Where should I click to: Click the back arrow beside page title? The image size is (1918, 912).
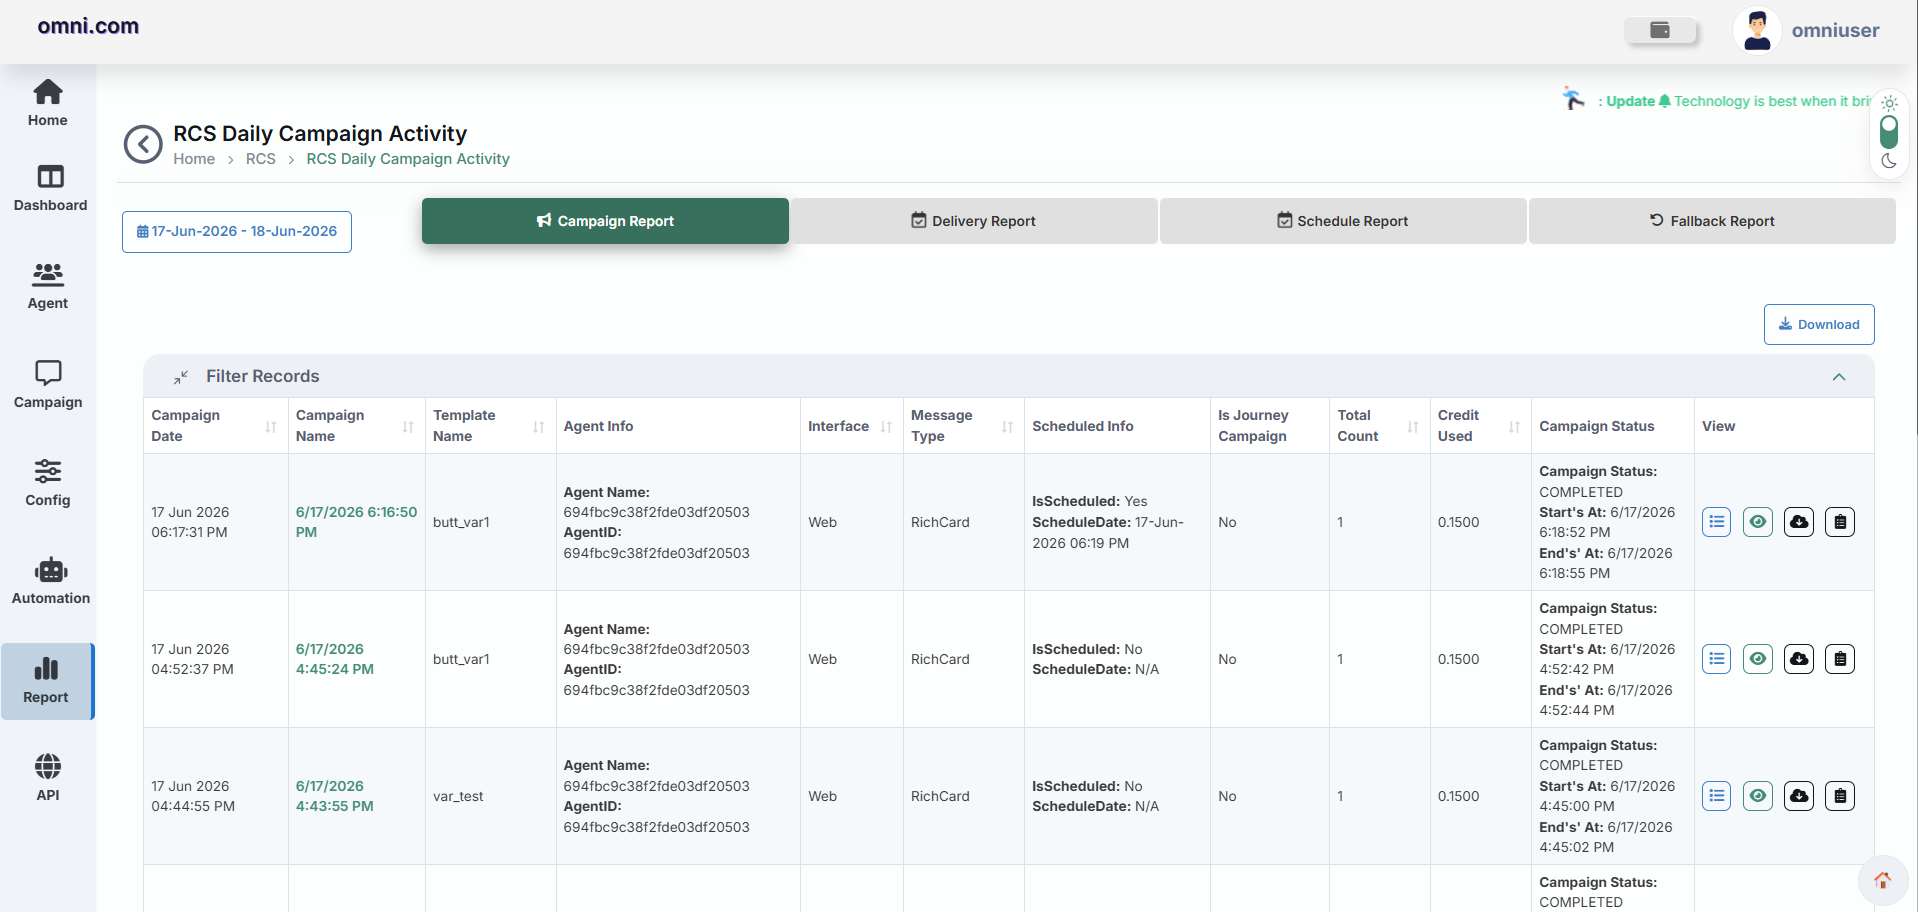143,144
